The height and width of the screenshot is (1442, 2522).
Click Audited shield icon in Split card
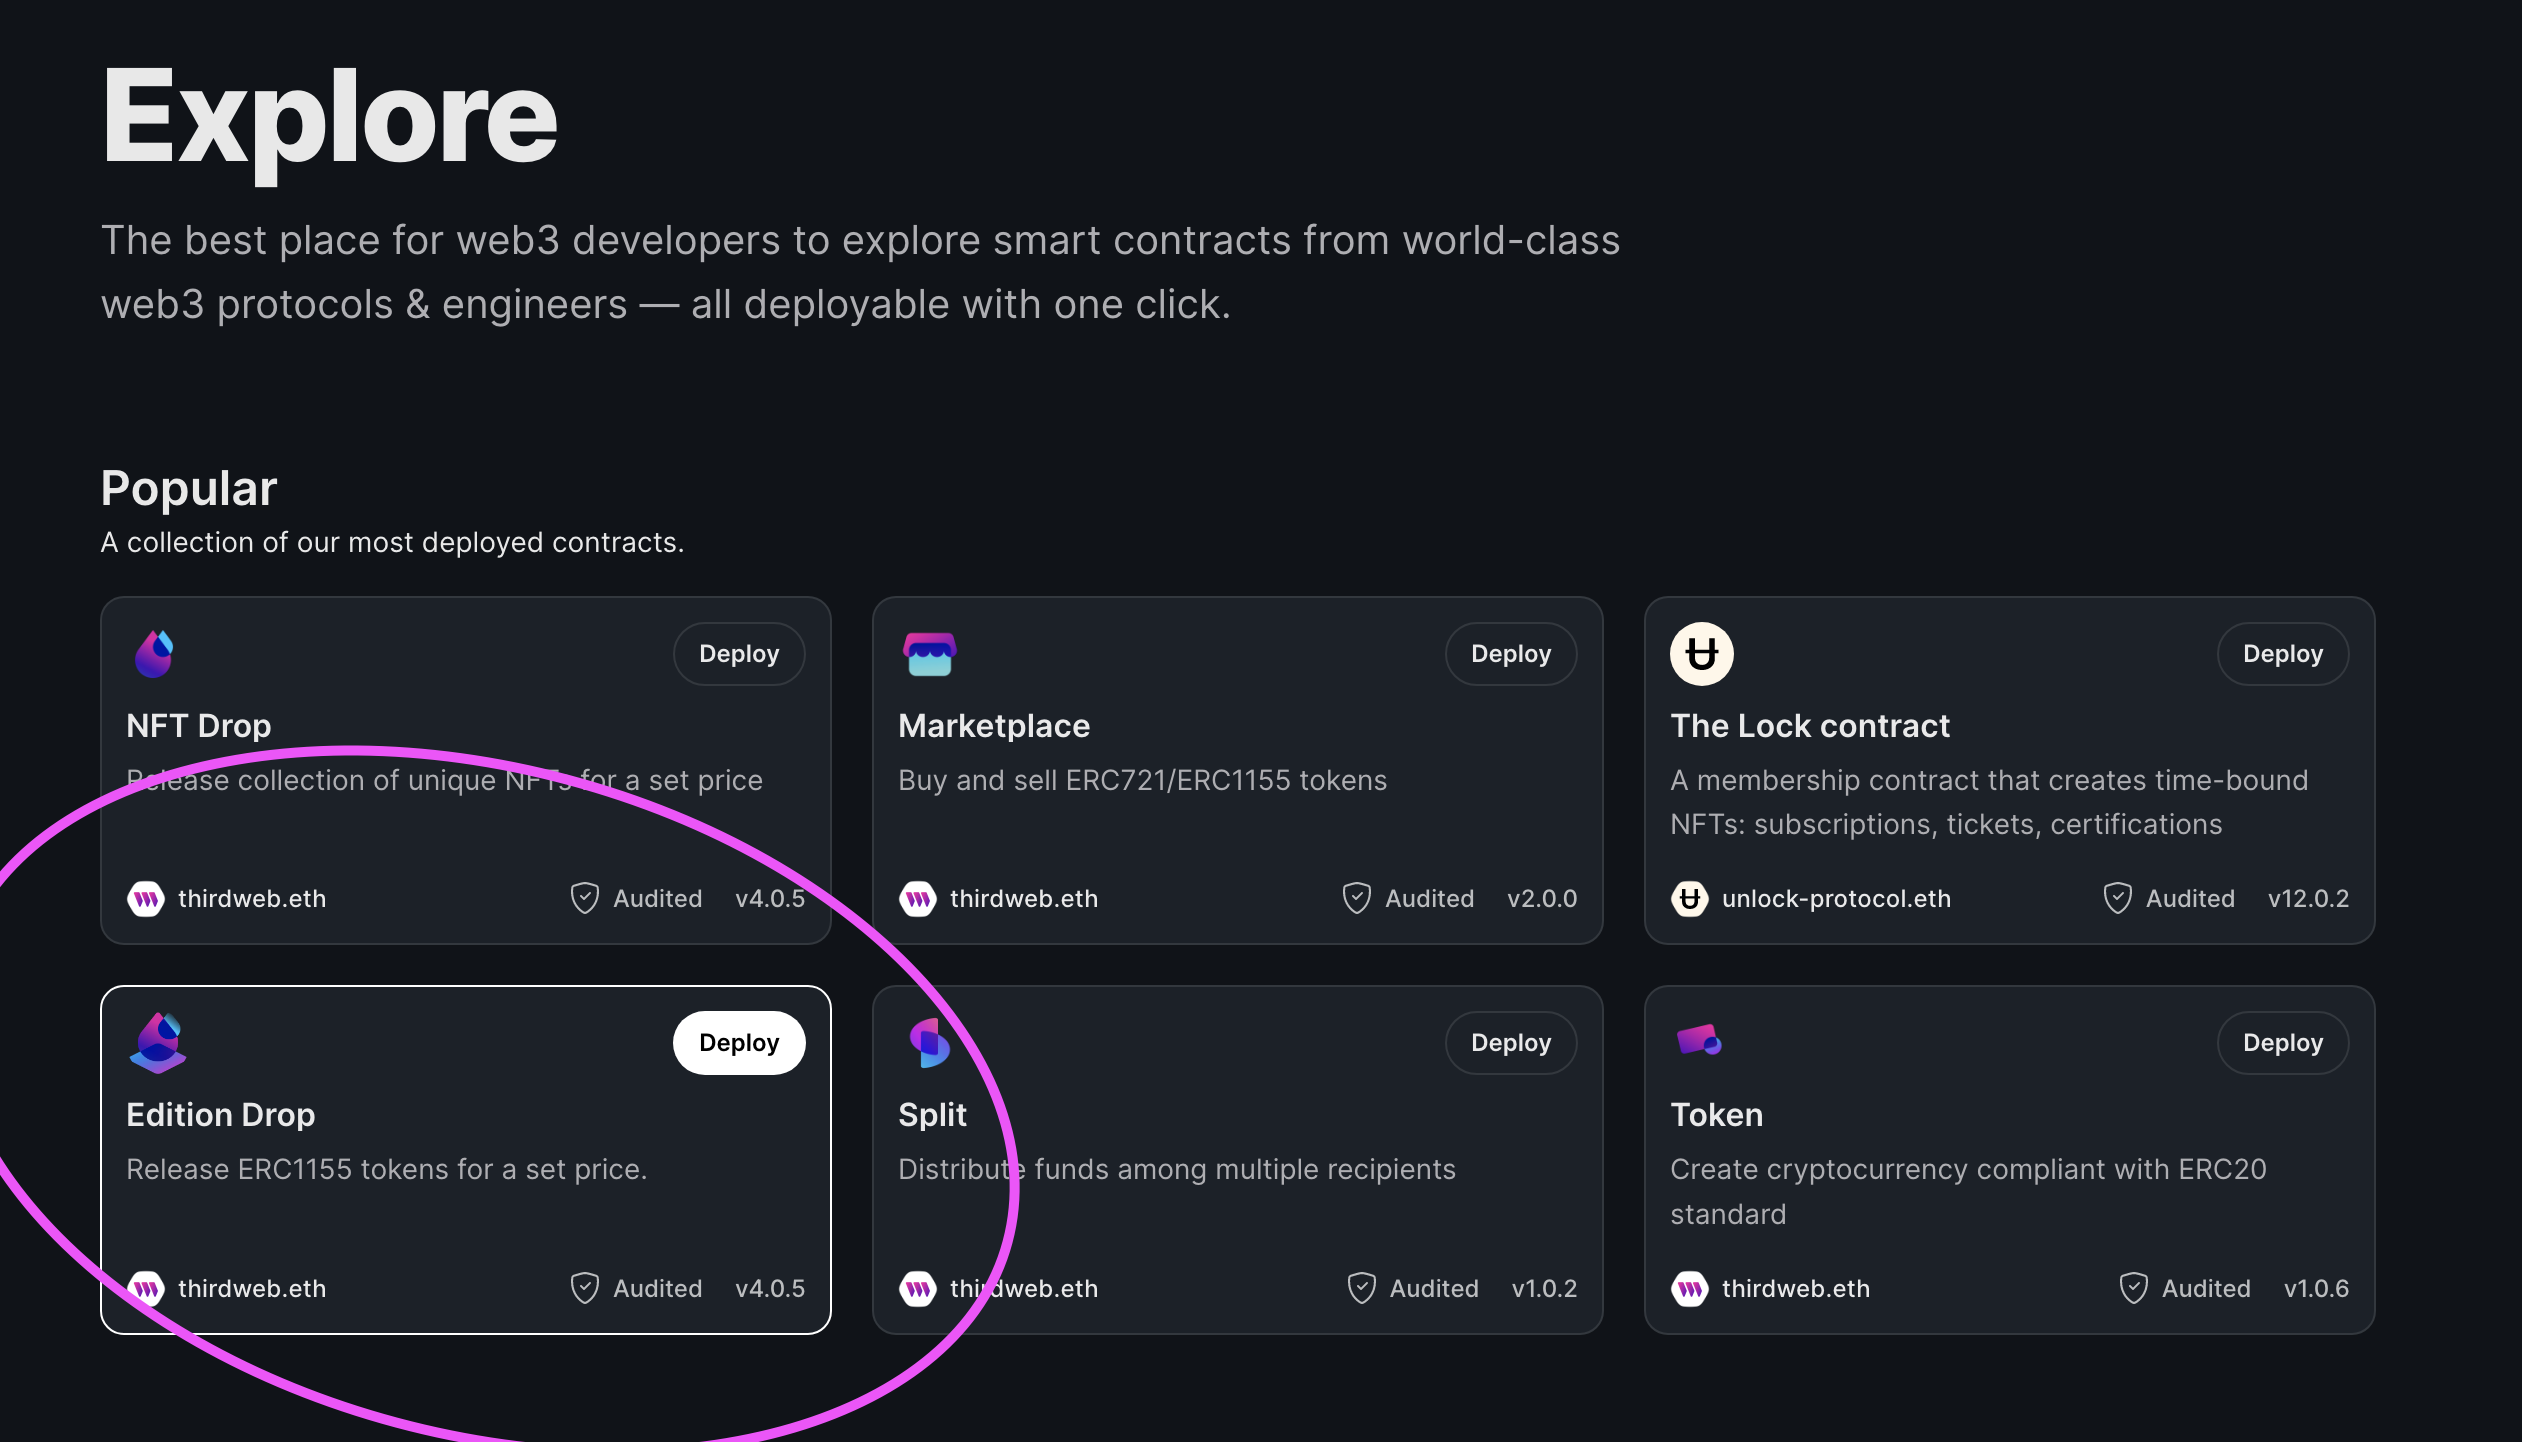point(1362,1288)
